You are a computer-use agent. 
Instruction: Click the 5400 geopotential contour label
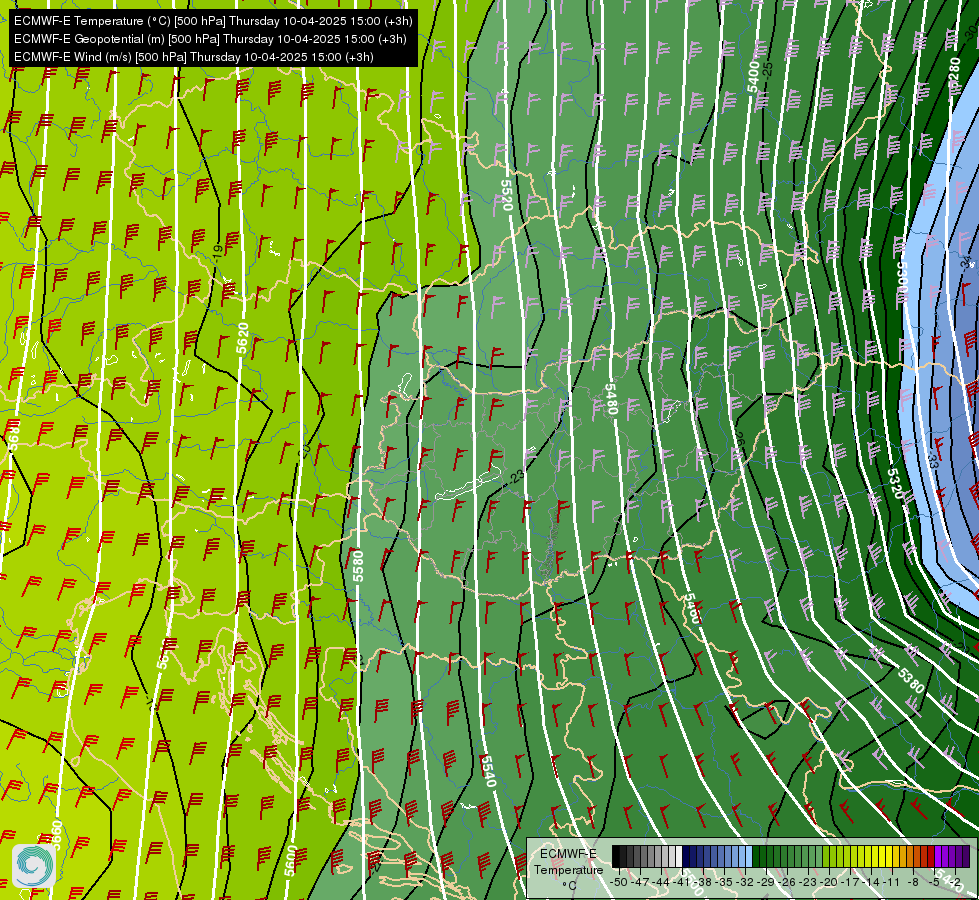click(x=754, y=77)
